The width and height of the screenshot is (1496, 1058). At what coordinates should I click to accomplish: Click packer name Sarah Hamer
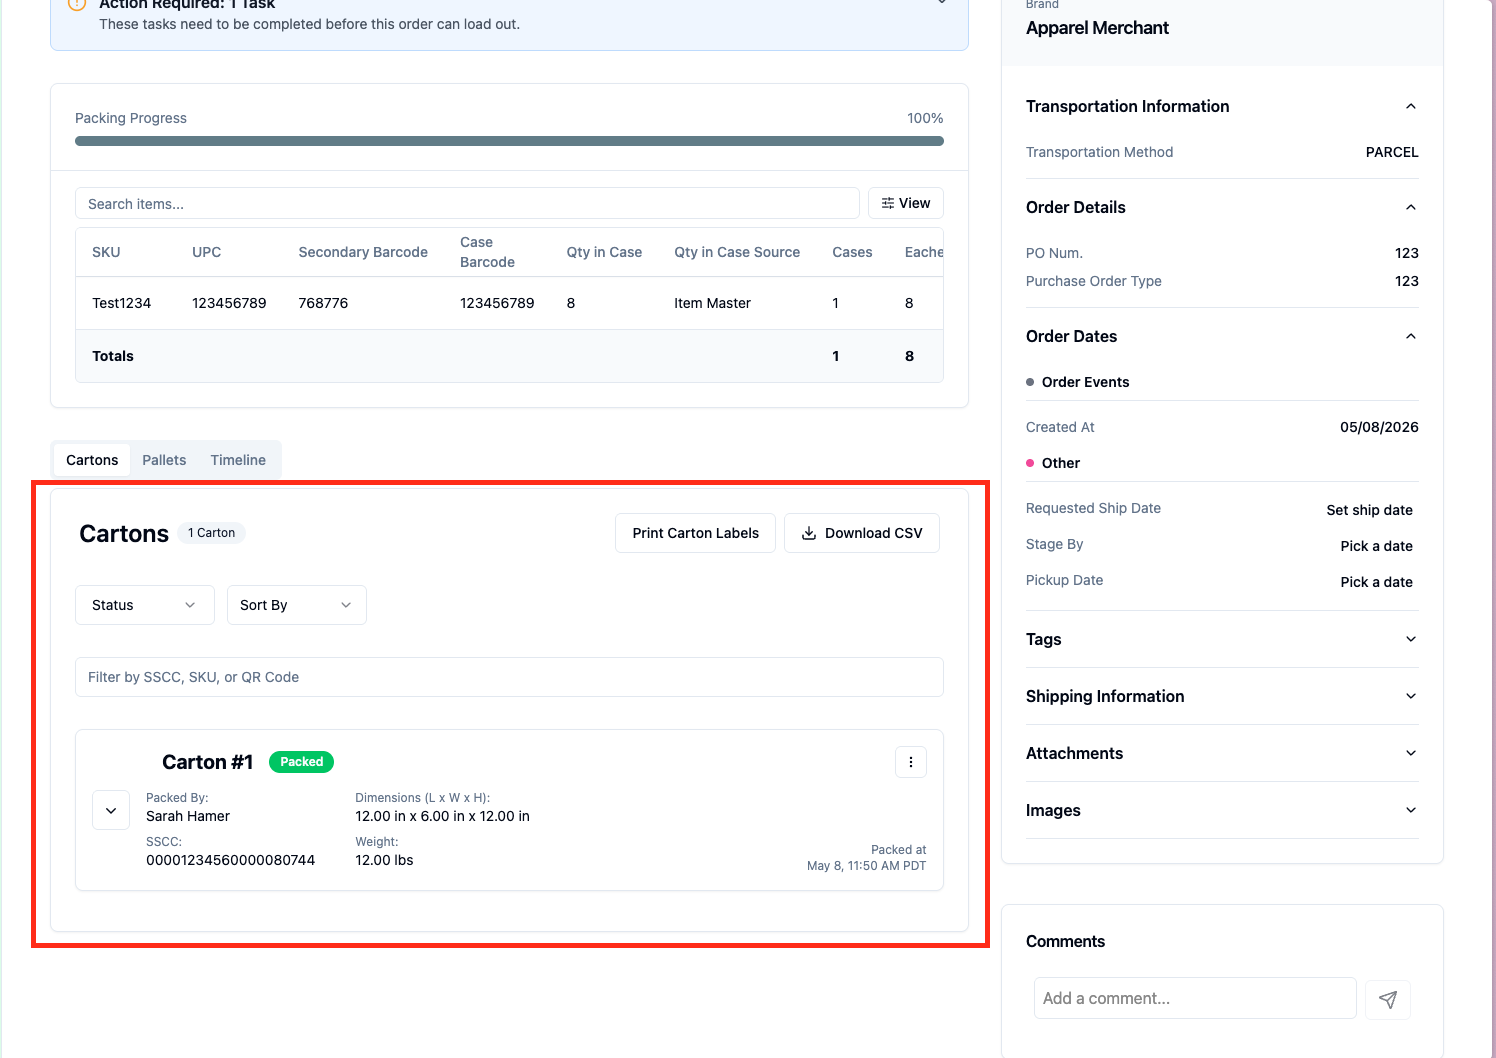pos(188,816)
